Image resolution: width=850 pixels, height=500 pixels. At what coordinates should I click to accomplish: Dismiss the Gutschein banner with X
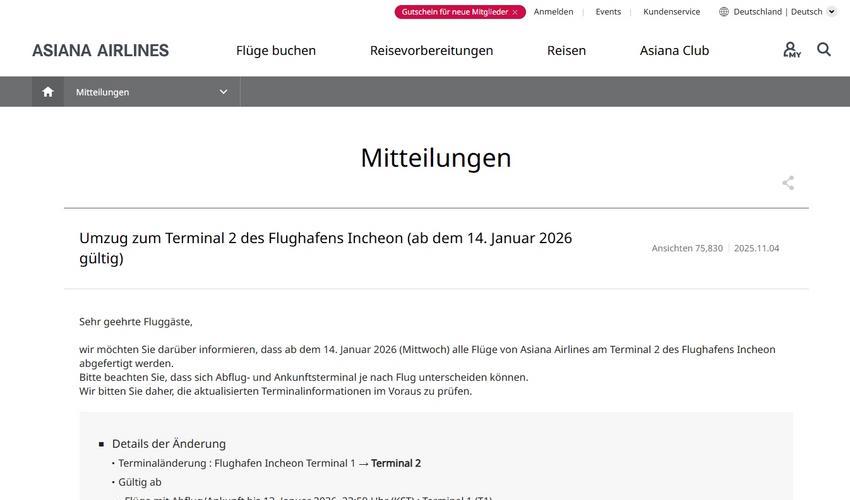(515, 12)
